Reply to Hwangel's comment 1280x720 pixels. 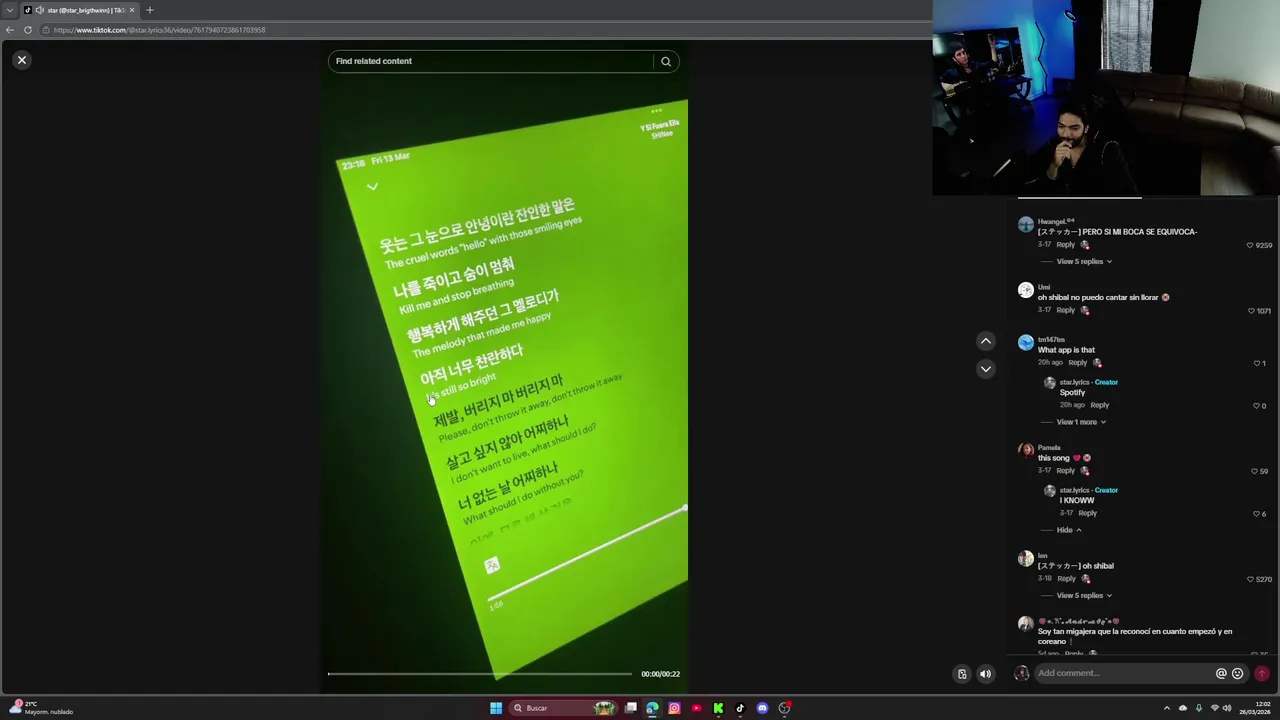point(1066,245)
